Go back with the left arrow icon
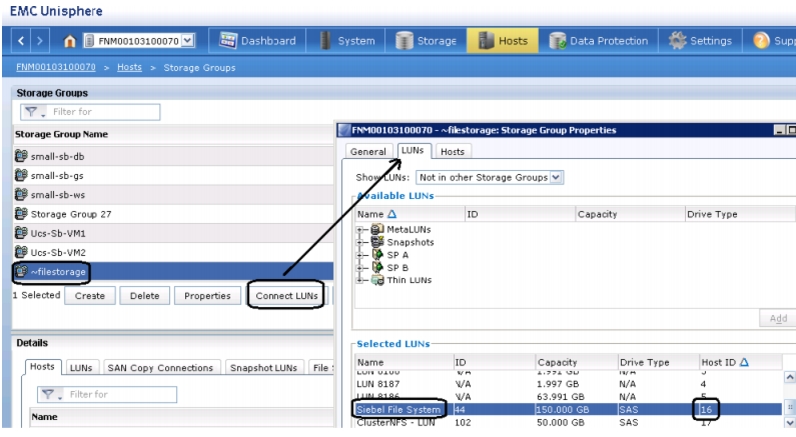 (x=20, y=41)
